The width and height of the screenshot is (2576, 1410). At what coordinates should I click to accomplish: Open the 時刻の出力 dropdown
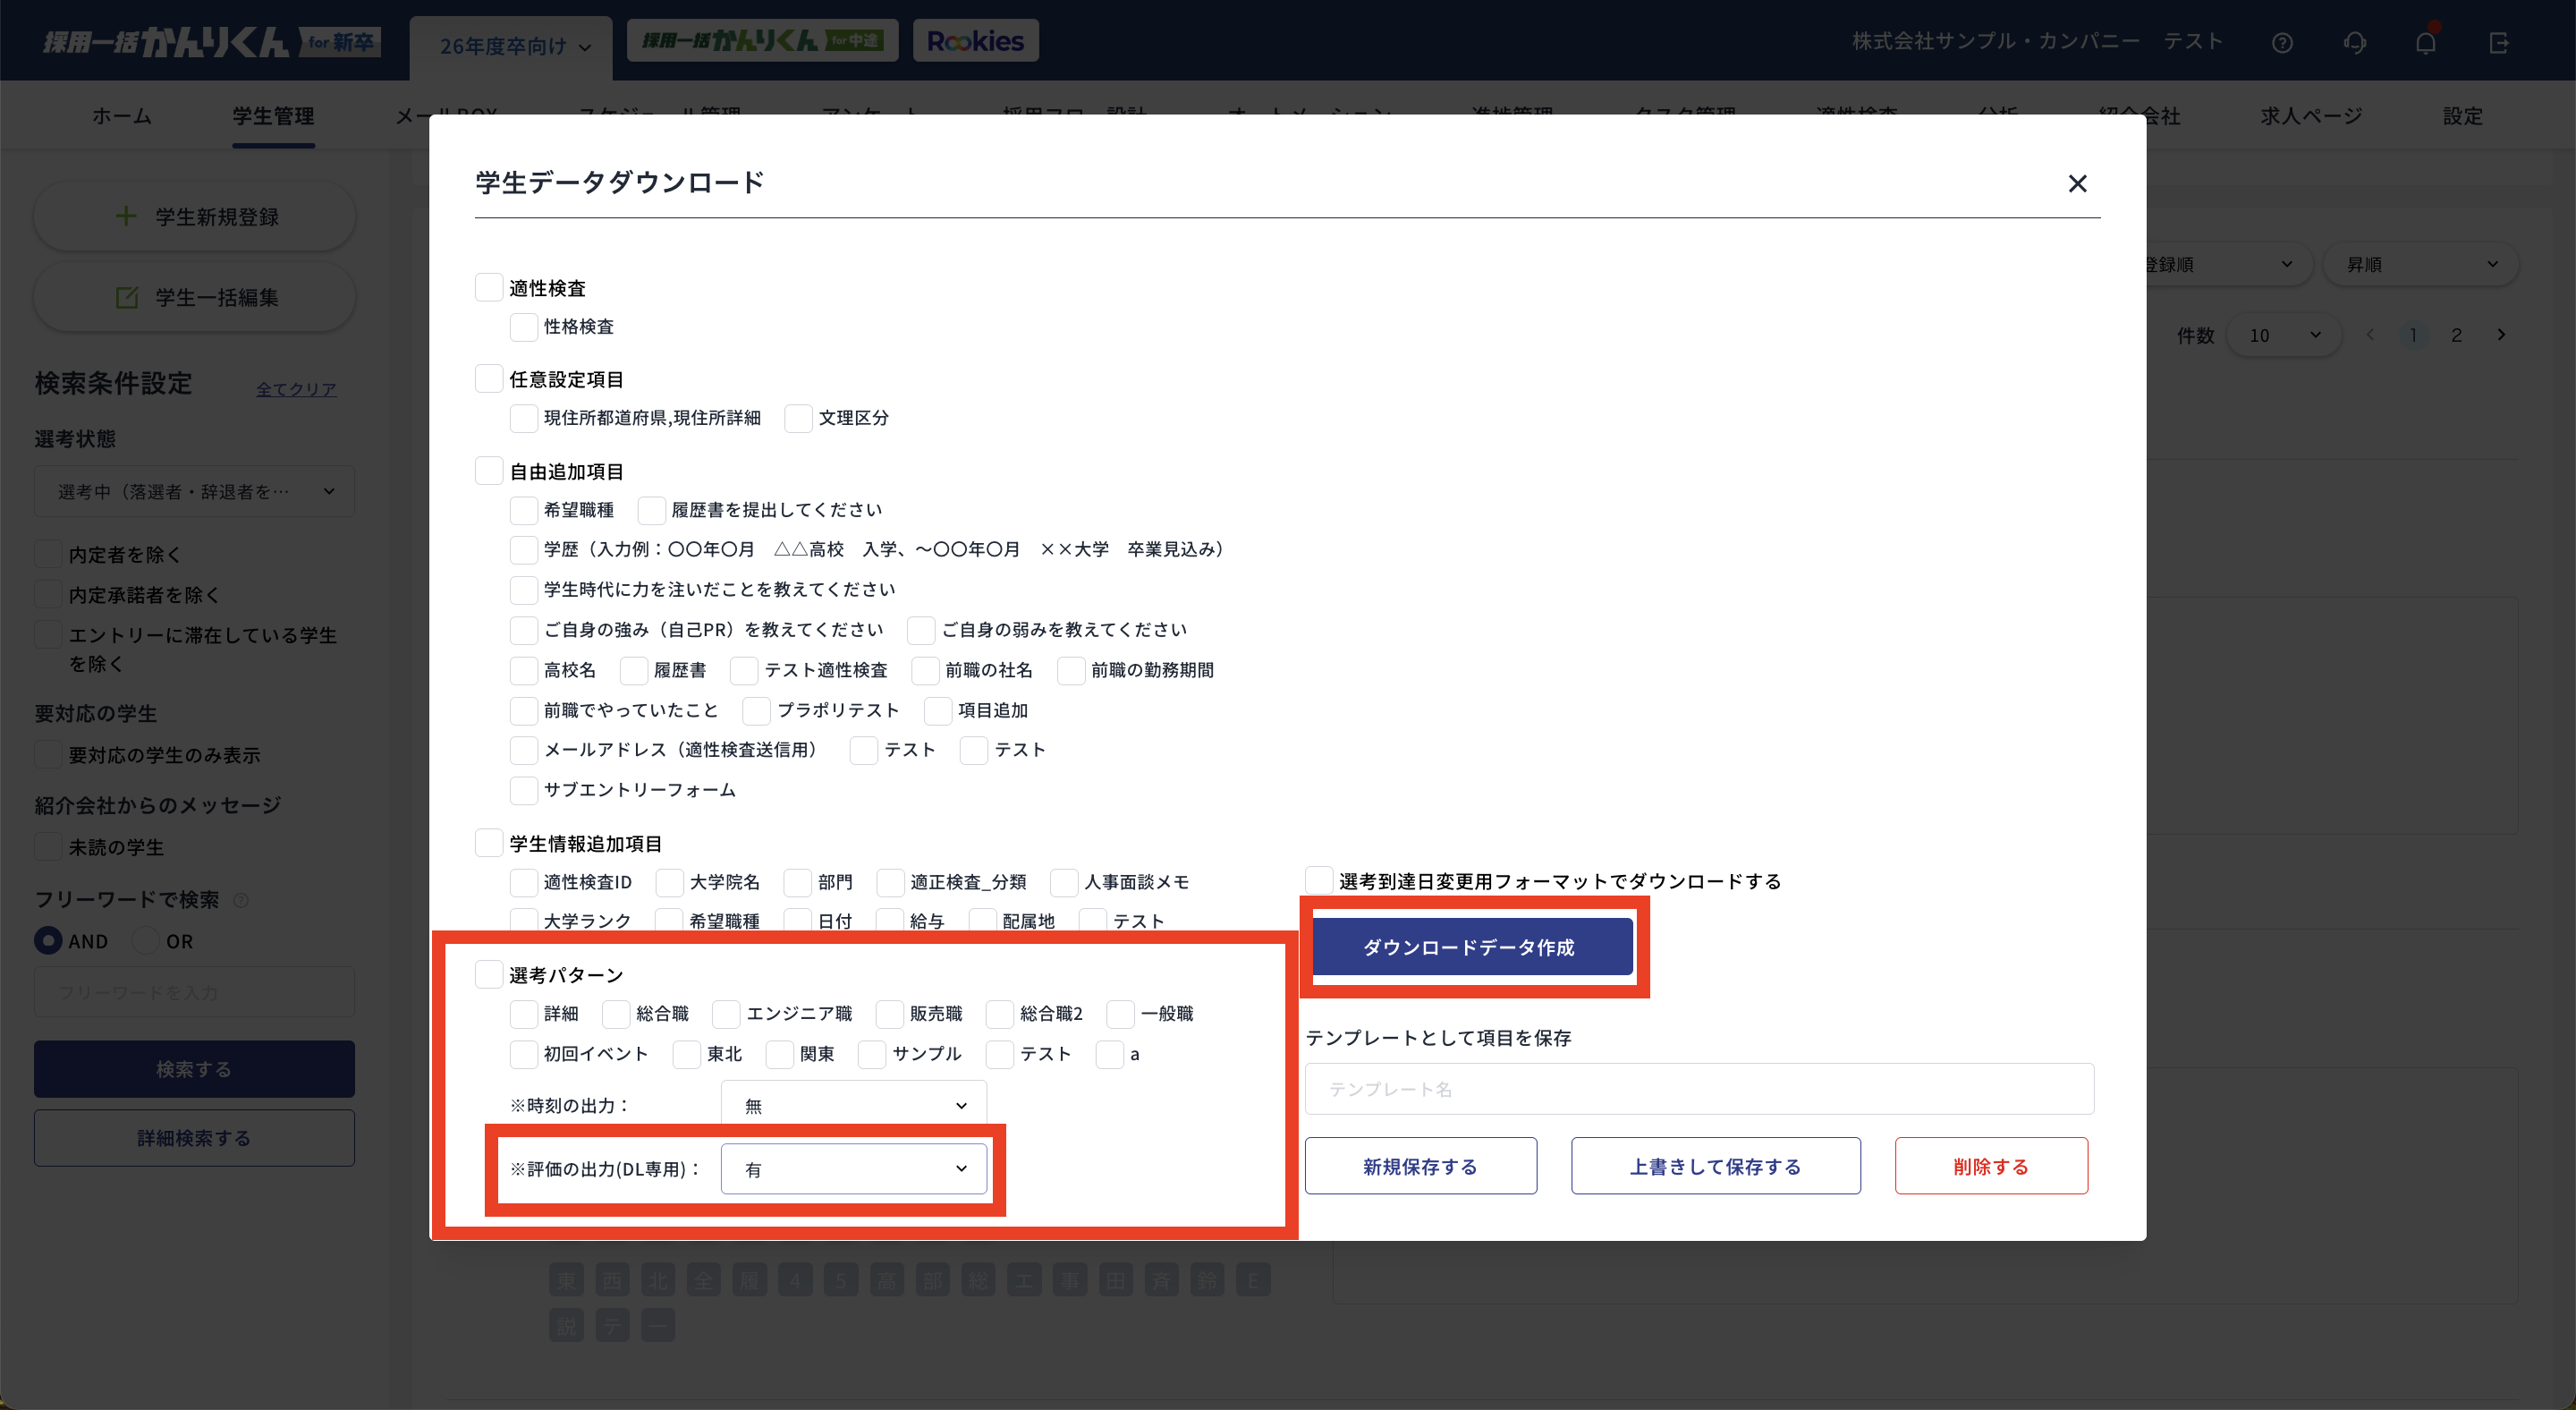854,1105
